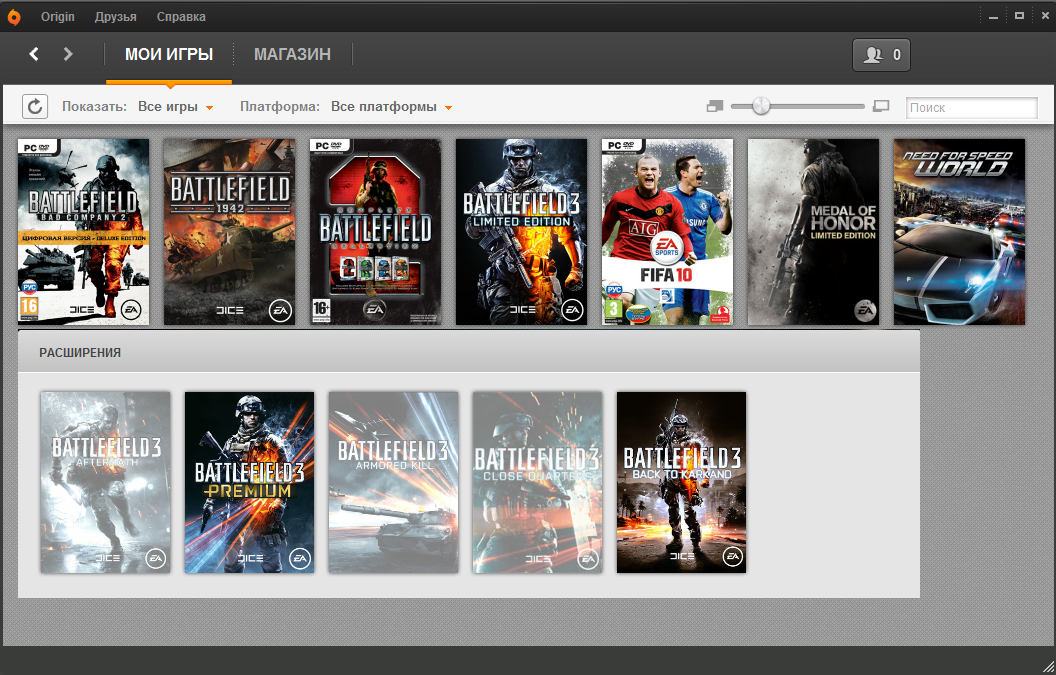1056x675 pixels.
Task: Open Battlefield 3 Armored Kill expansion
Action: [393, 482]
